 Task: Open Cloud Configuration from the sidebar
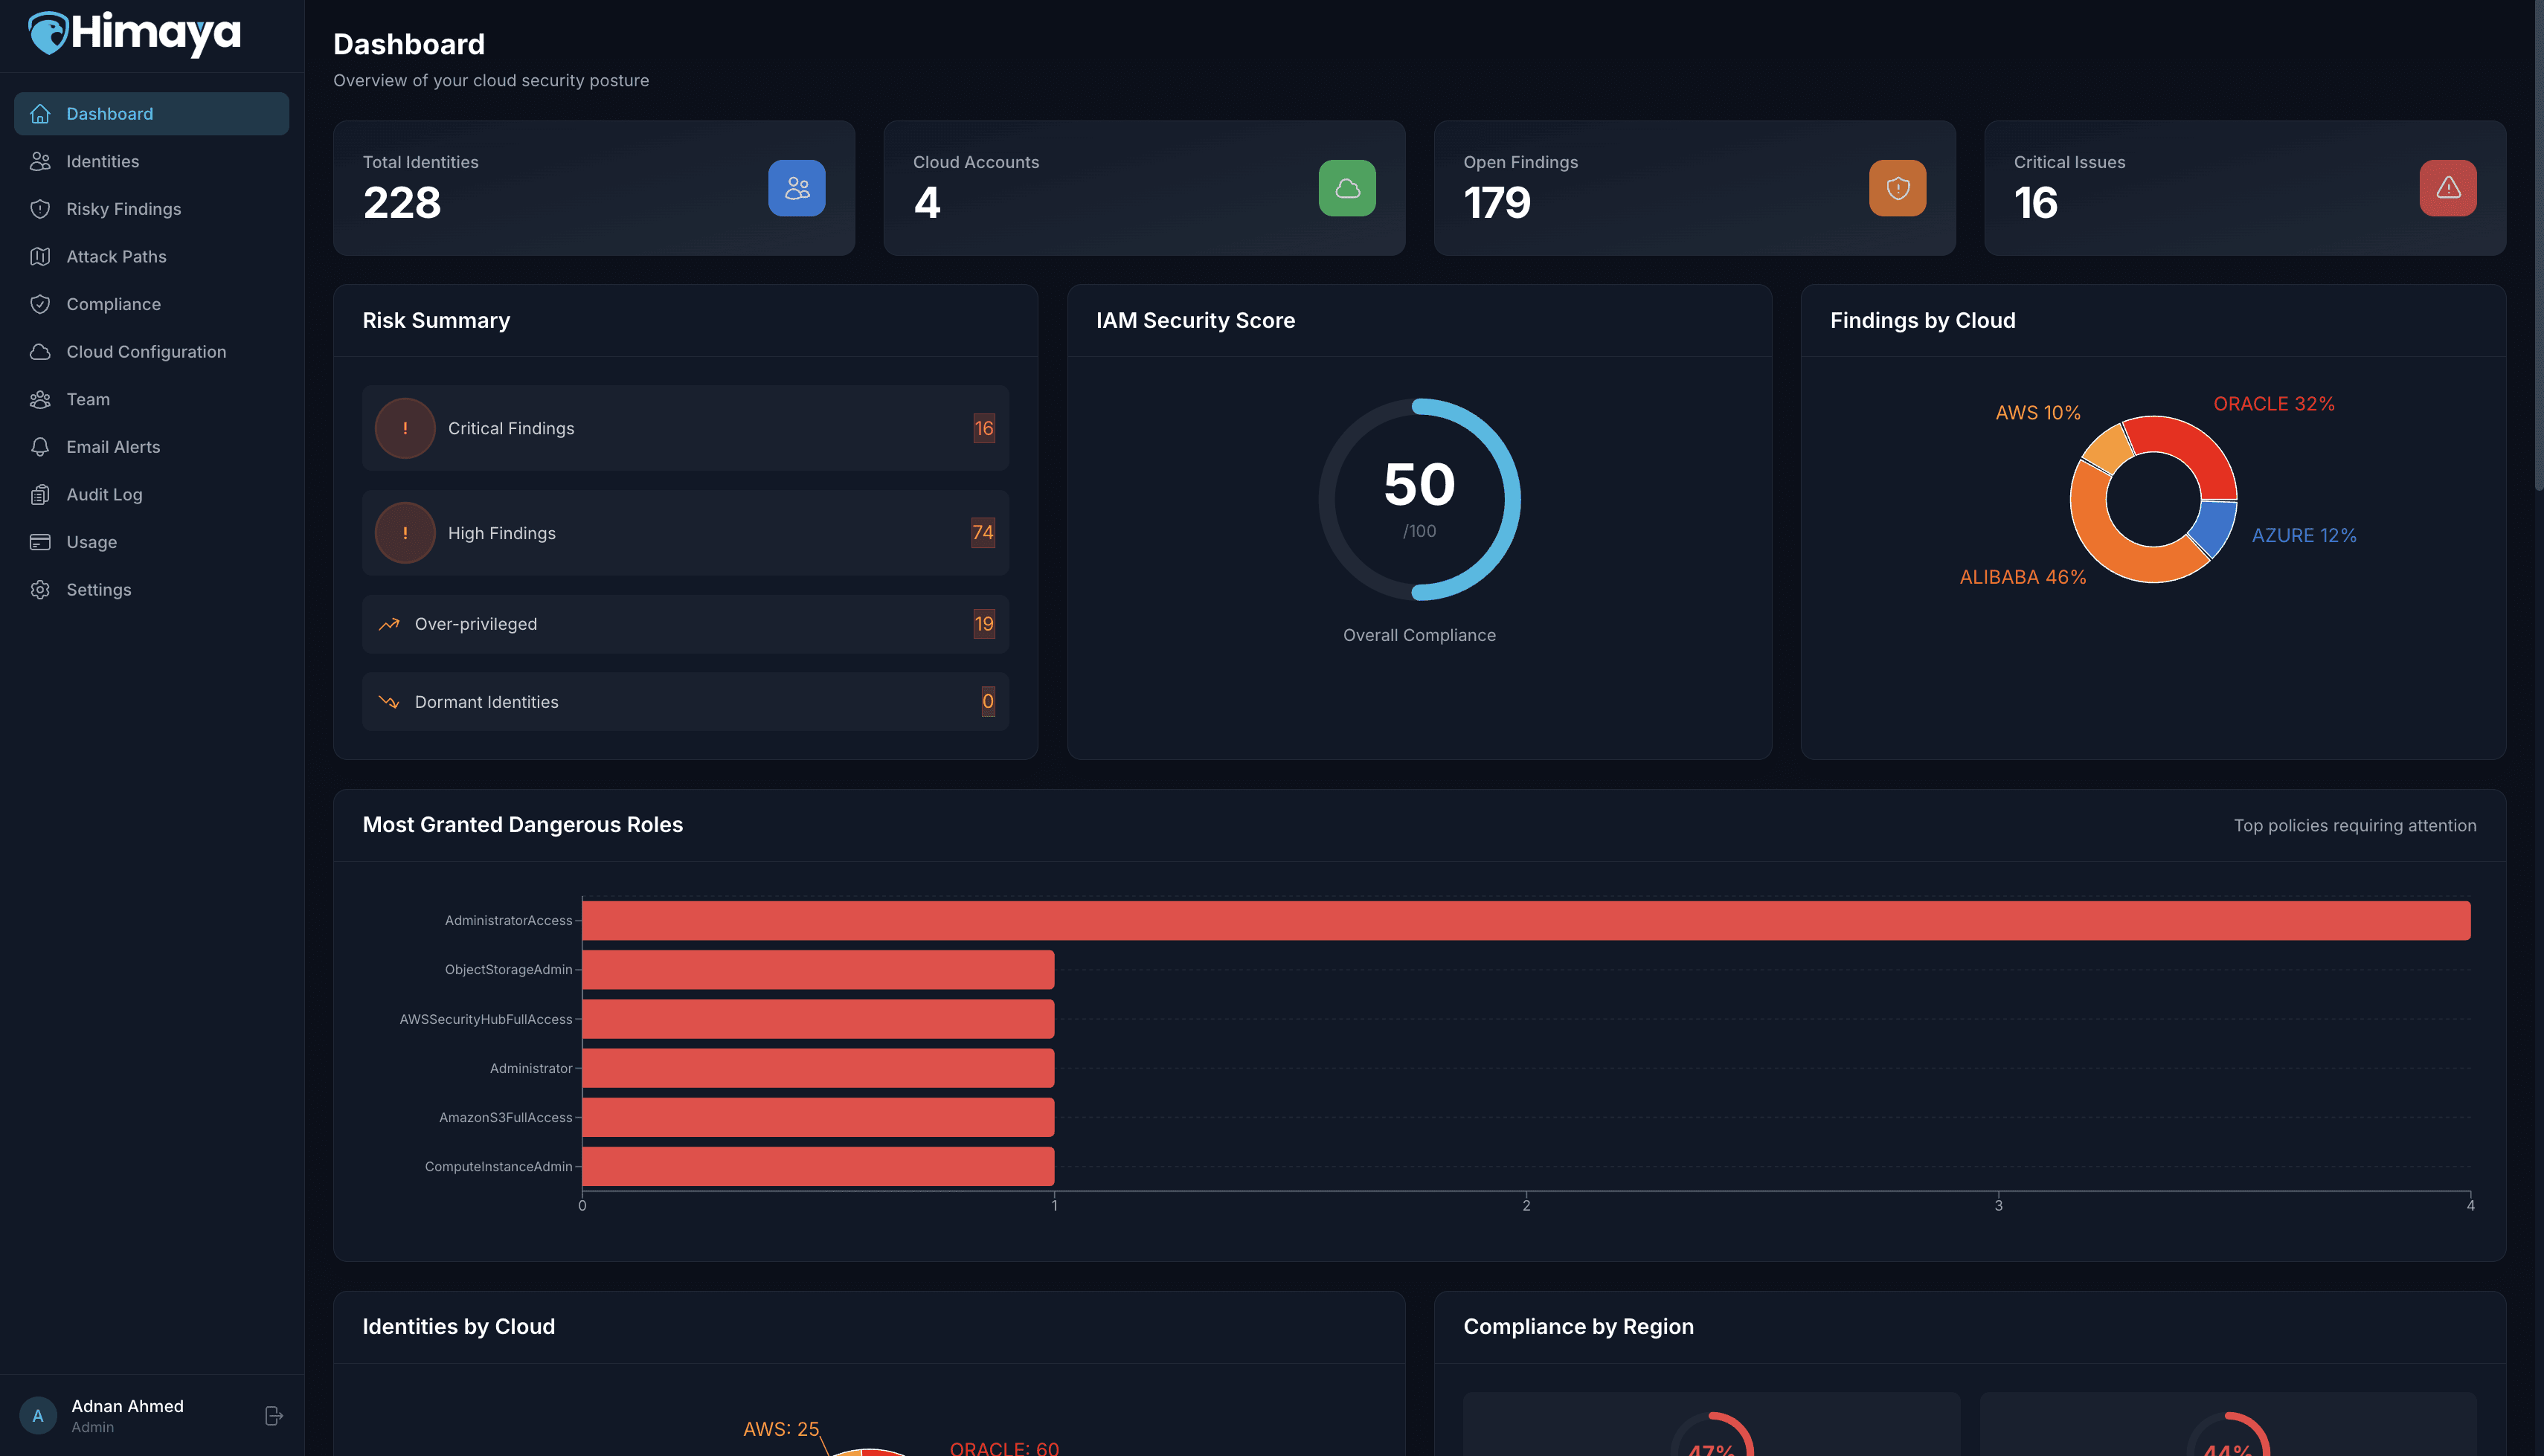(x=146, y=351)
